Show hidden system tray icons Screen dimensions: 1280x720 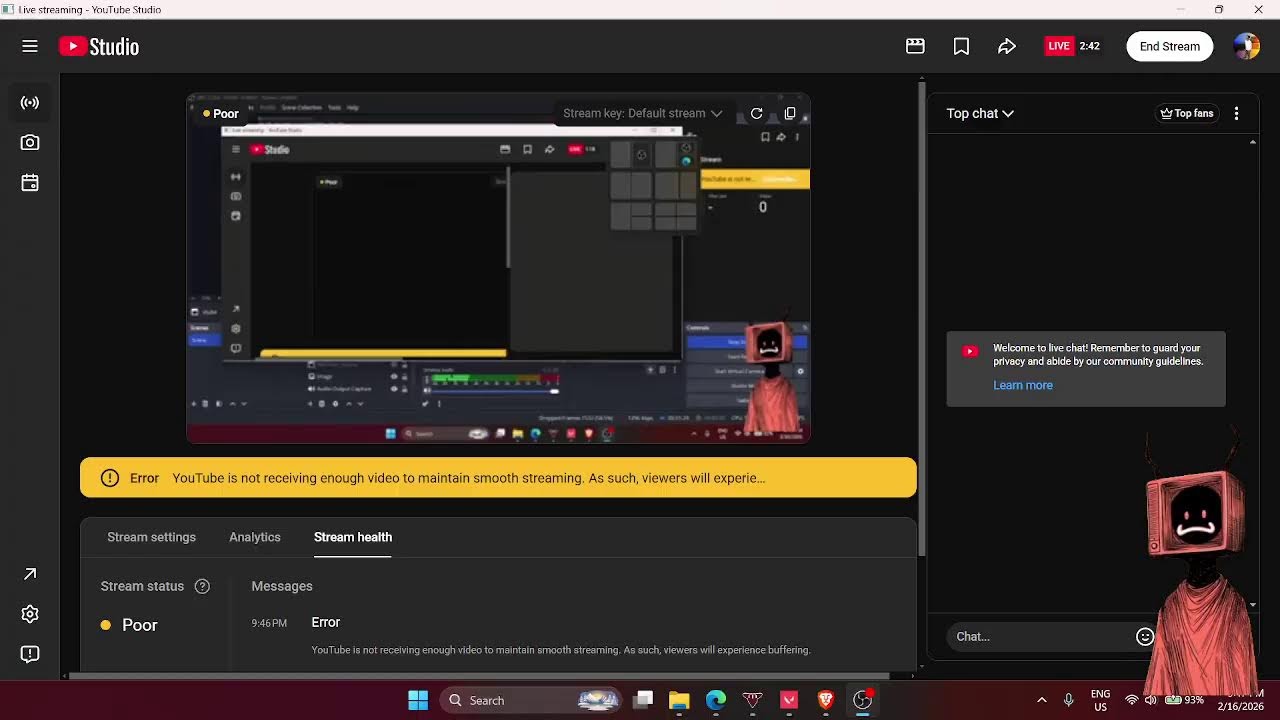(1042, 700)
